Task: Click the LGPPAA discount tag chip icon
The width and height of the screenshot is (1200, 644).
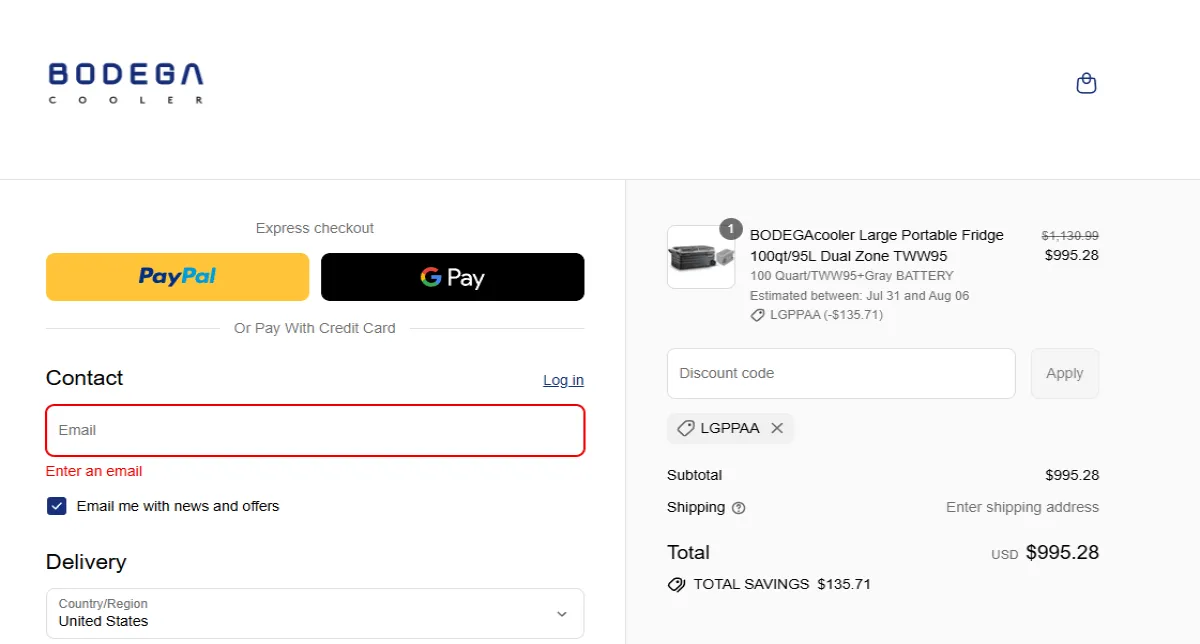Action: [686, 428]
